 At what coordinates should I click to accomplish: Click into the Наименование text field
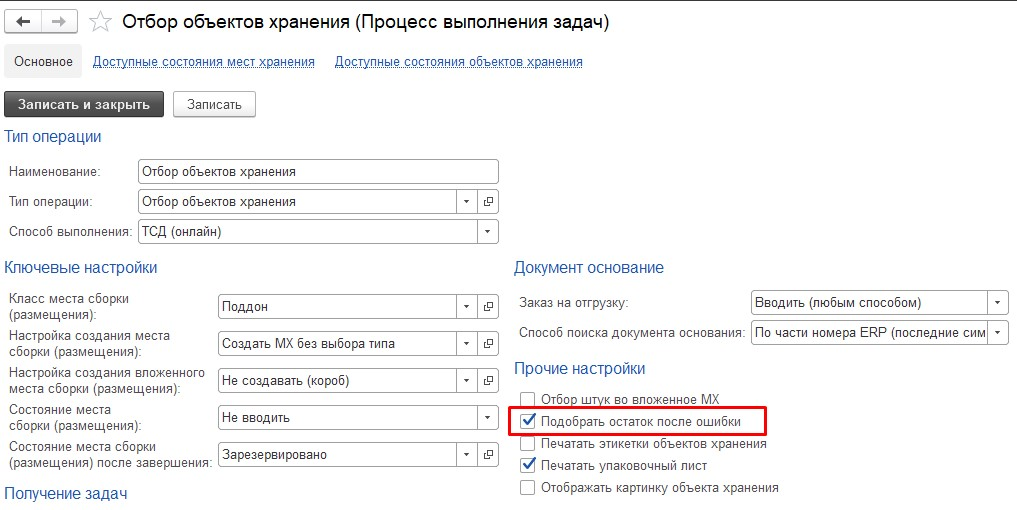point(317,171)
